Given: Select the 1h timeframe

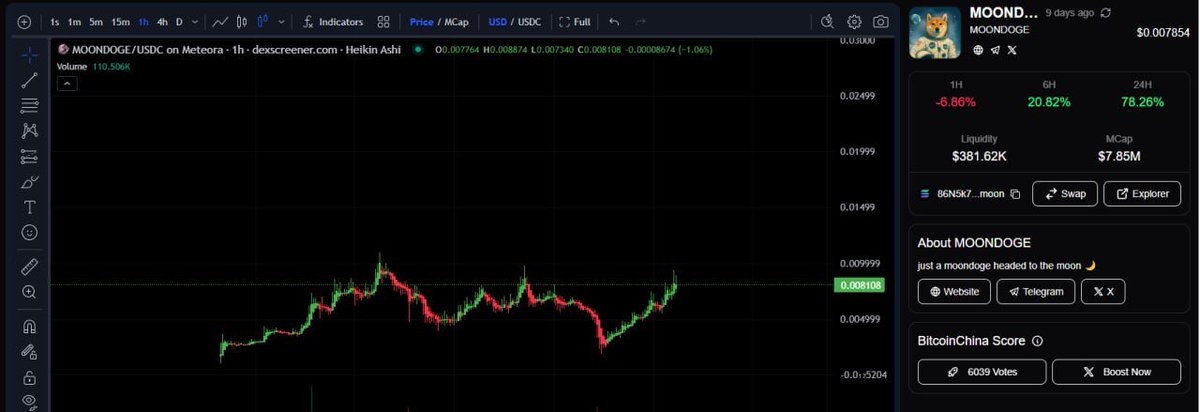Looking at the screenshot, I should tap(144, 21).
